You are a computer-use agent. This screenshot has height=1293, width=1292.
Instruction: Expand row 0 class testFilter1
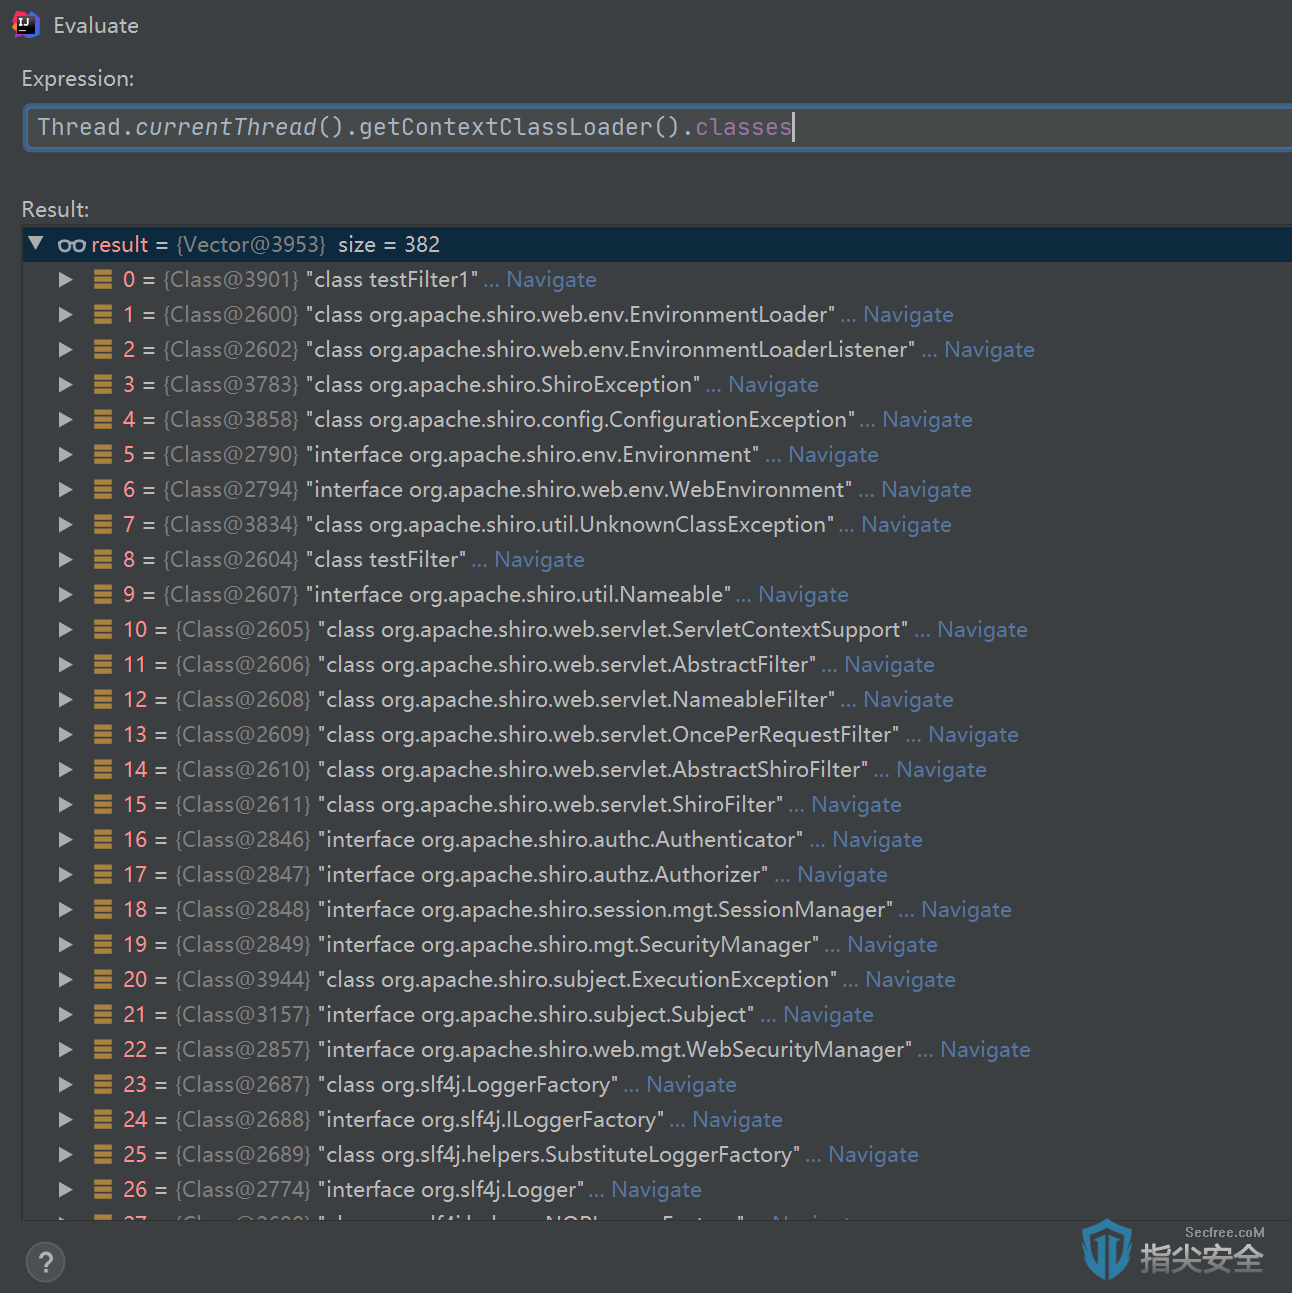(66, 280)
